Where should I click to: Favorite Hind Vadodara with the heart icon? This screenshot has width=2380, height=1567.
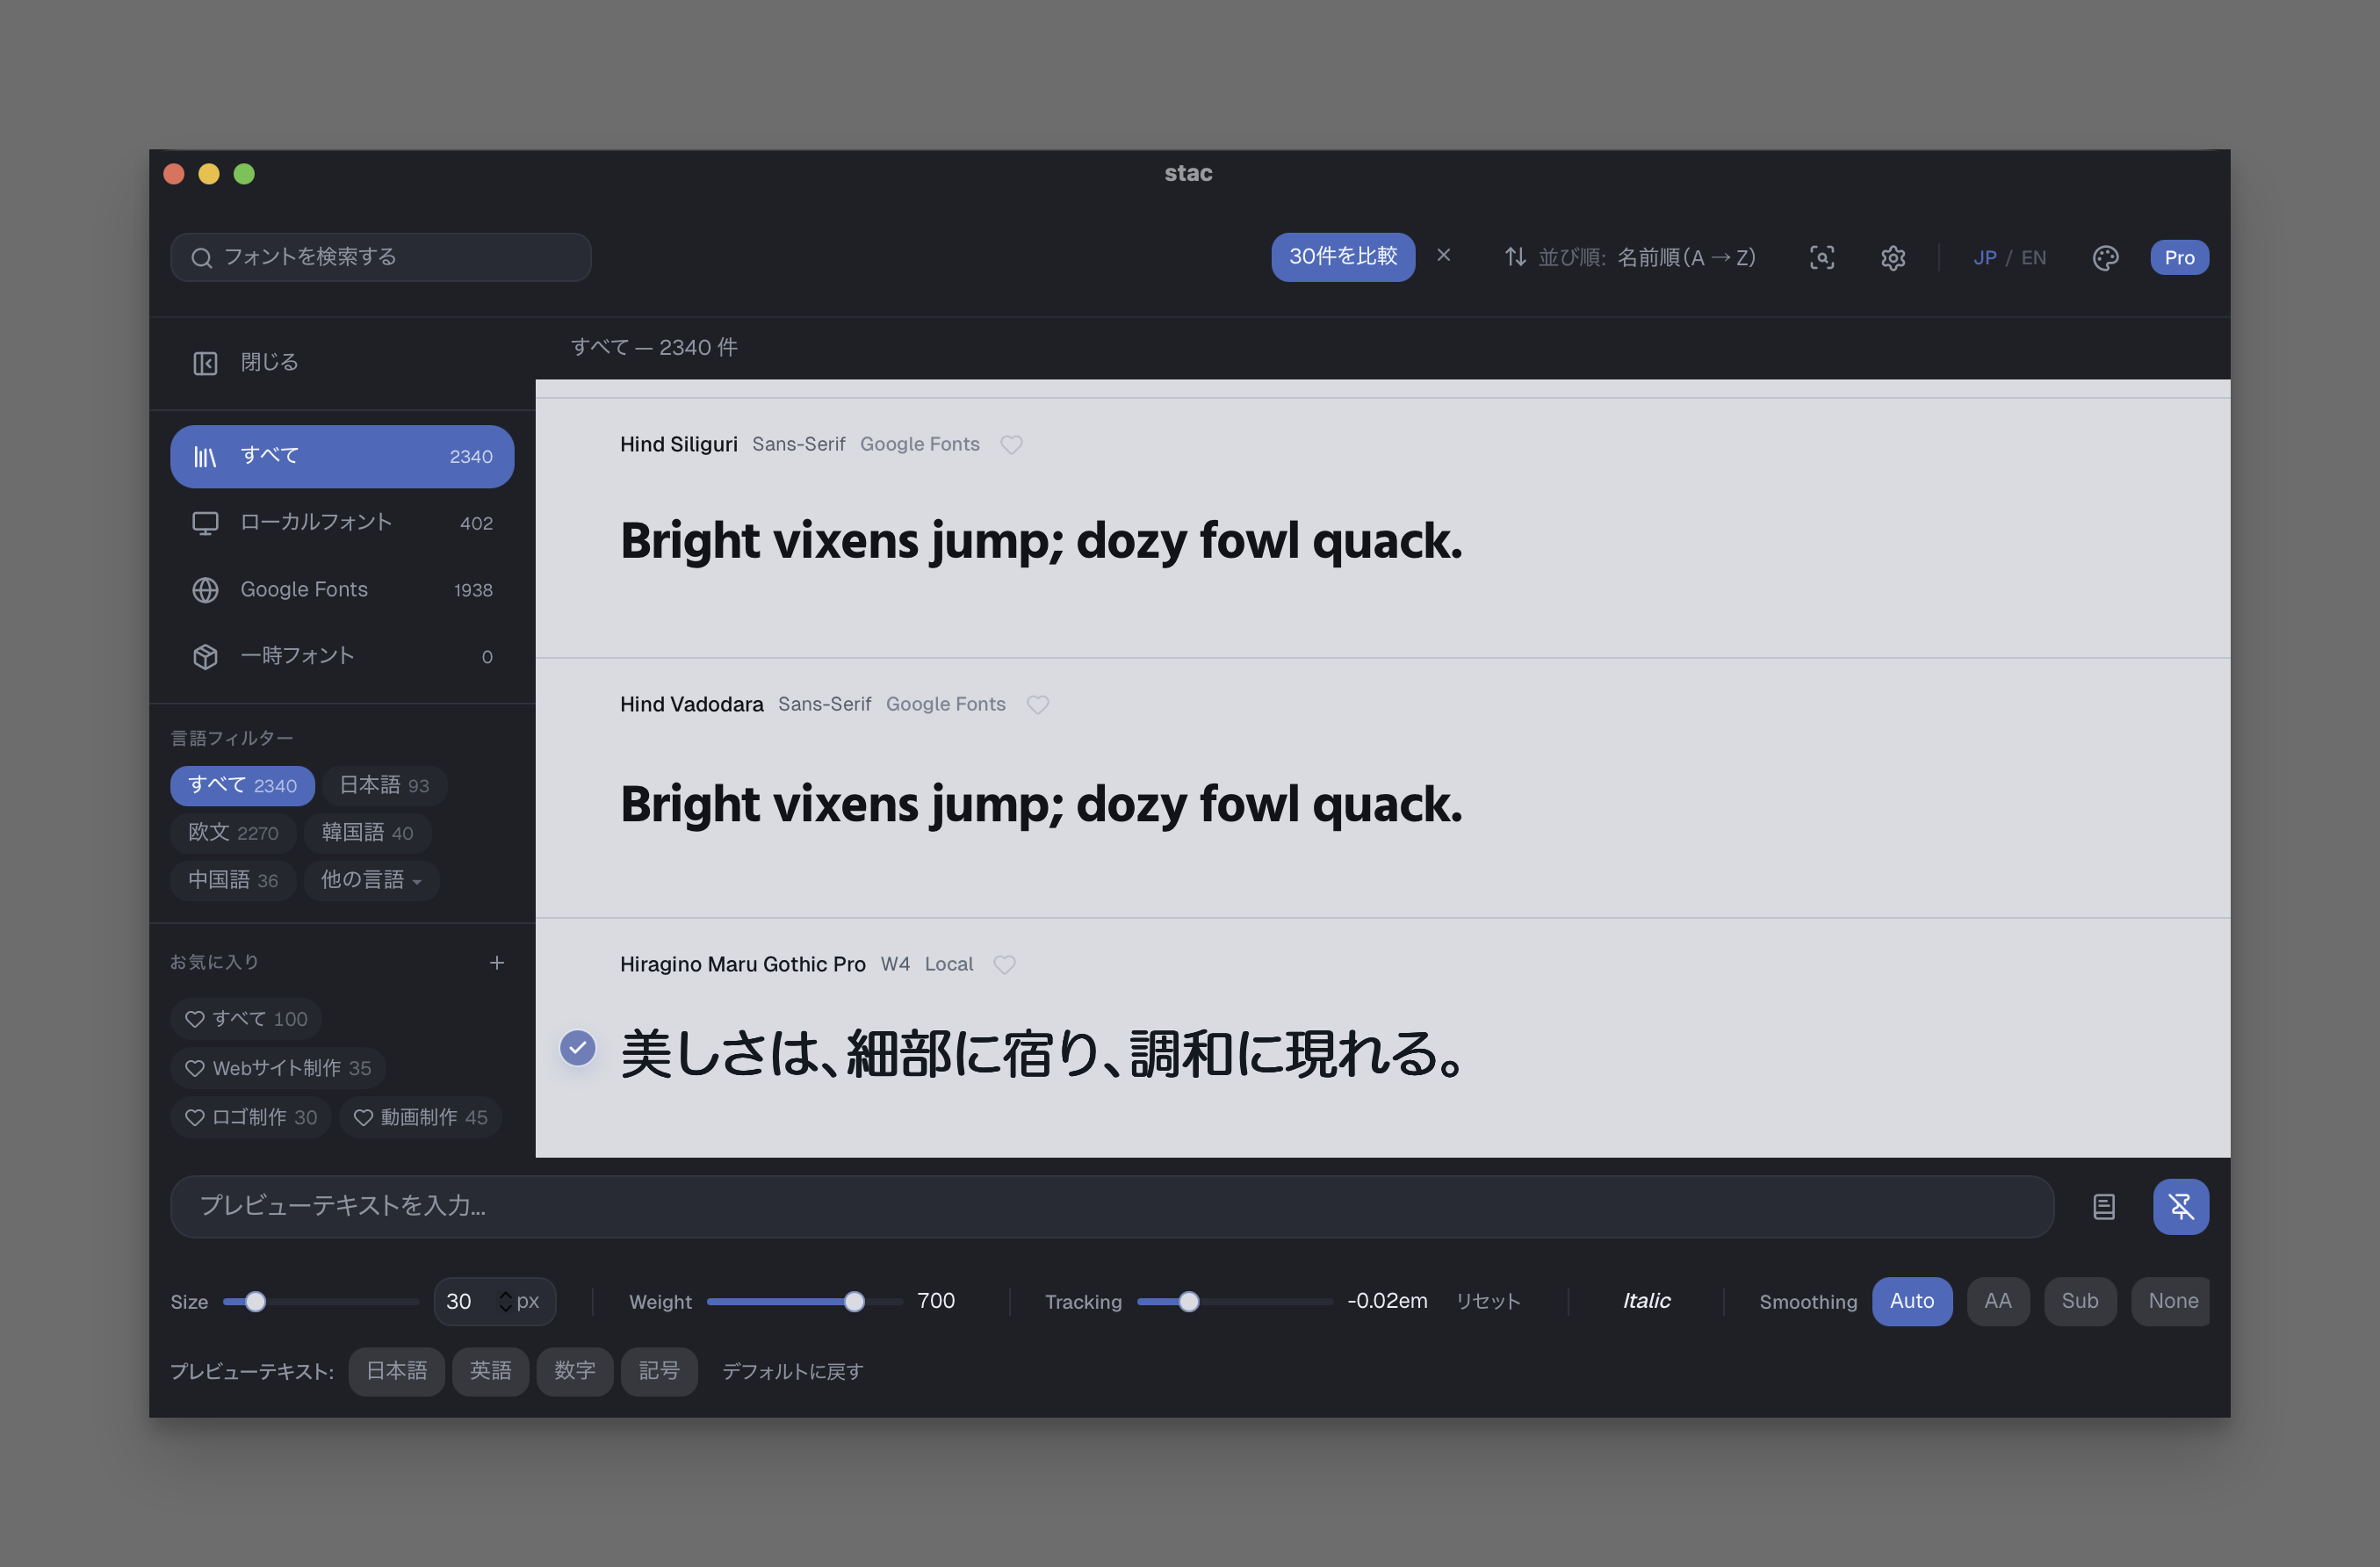tap(1038, 704)
